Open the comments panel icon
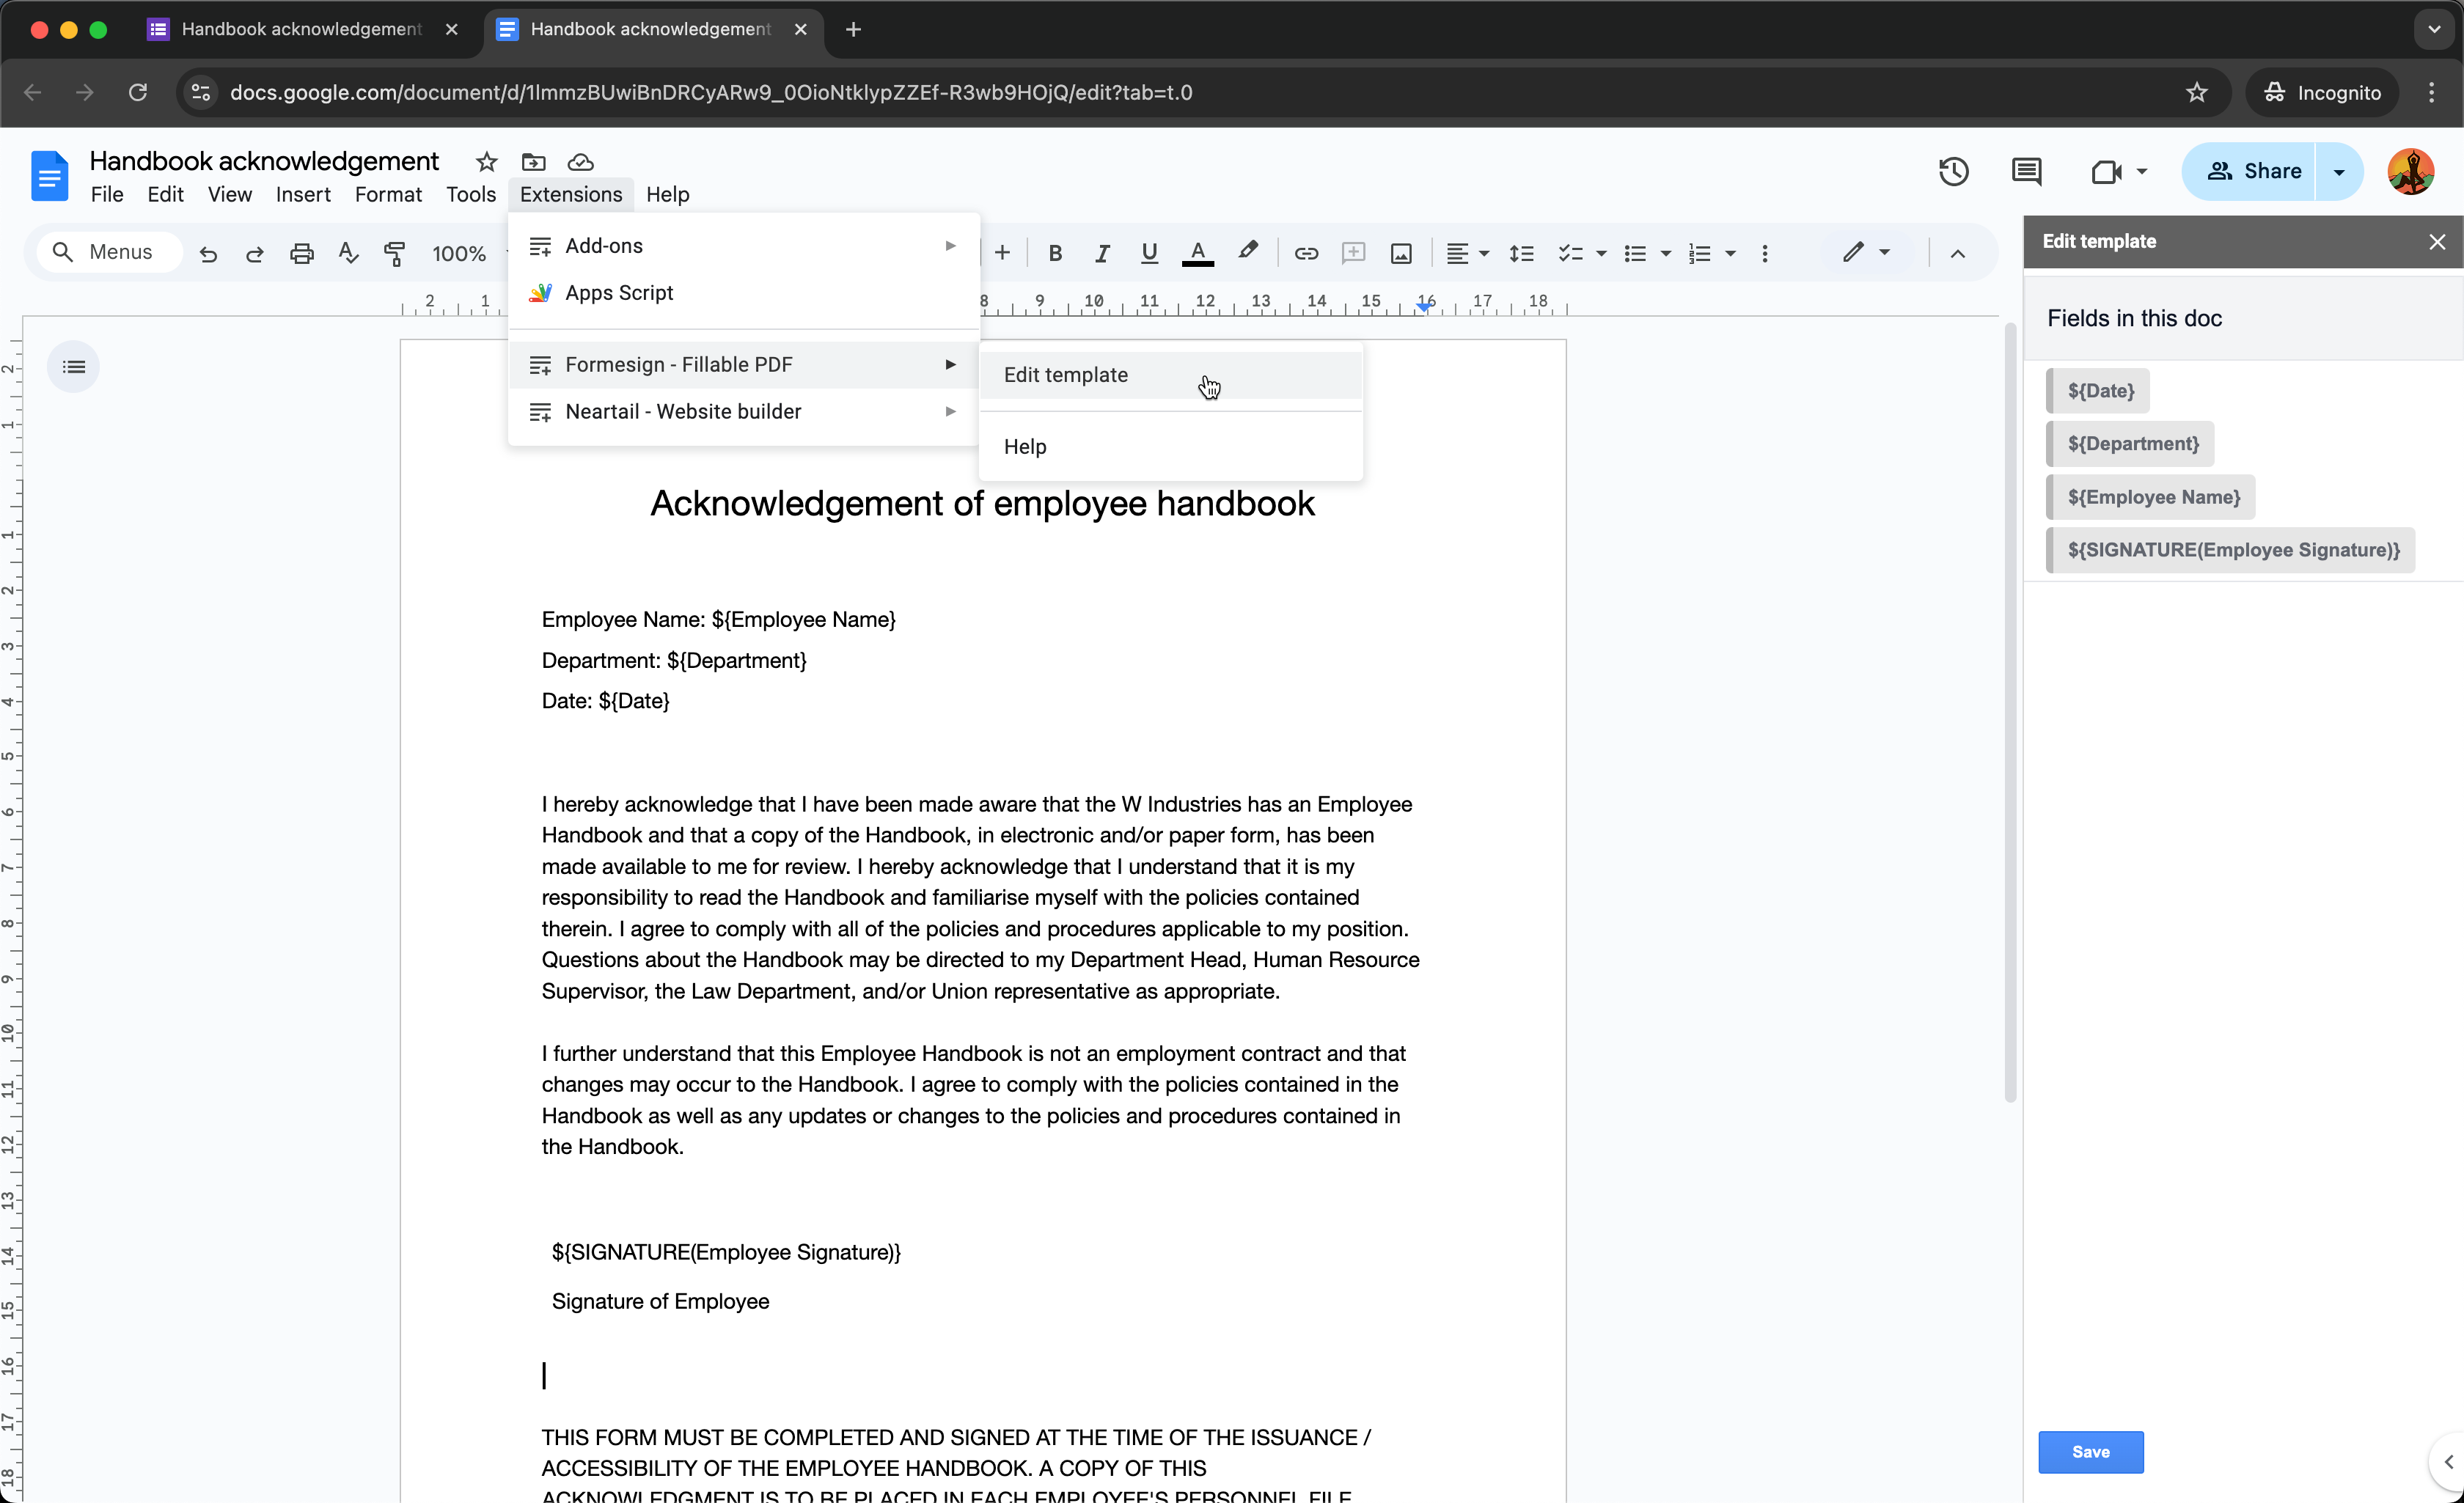This screenshot has width=2464, height=1503. [x=2026, y=171]
